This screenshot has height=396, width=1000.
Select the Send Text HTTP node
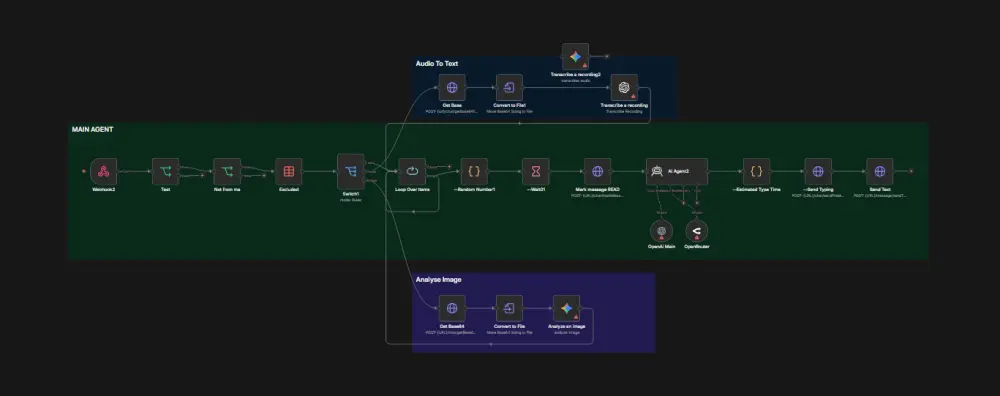click(880, 172)
